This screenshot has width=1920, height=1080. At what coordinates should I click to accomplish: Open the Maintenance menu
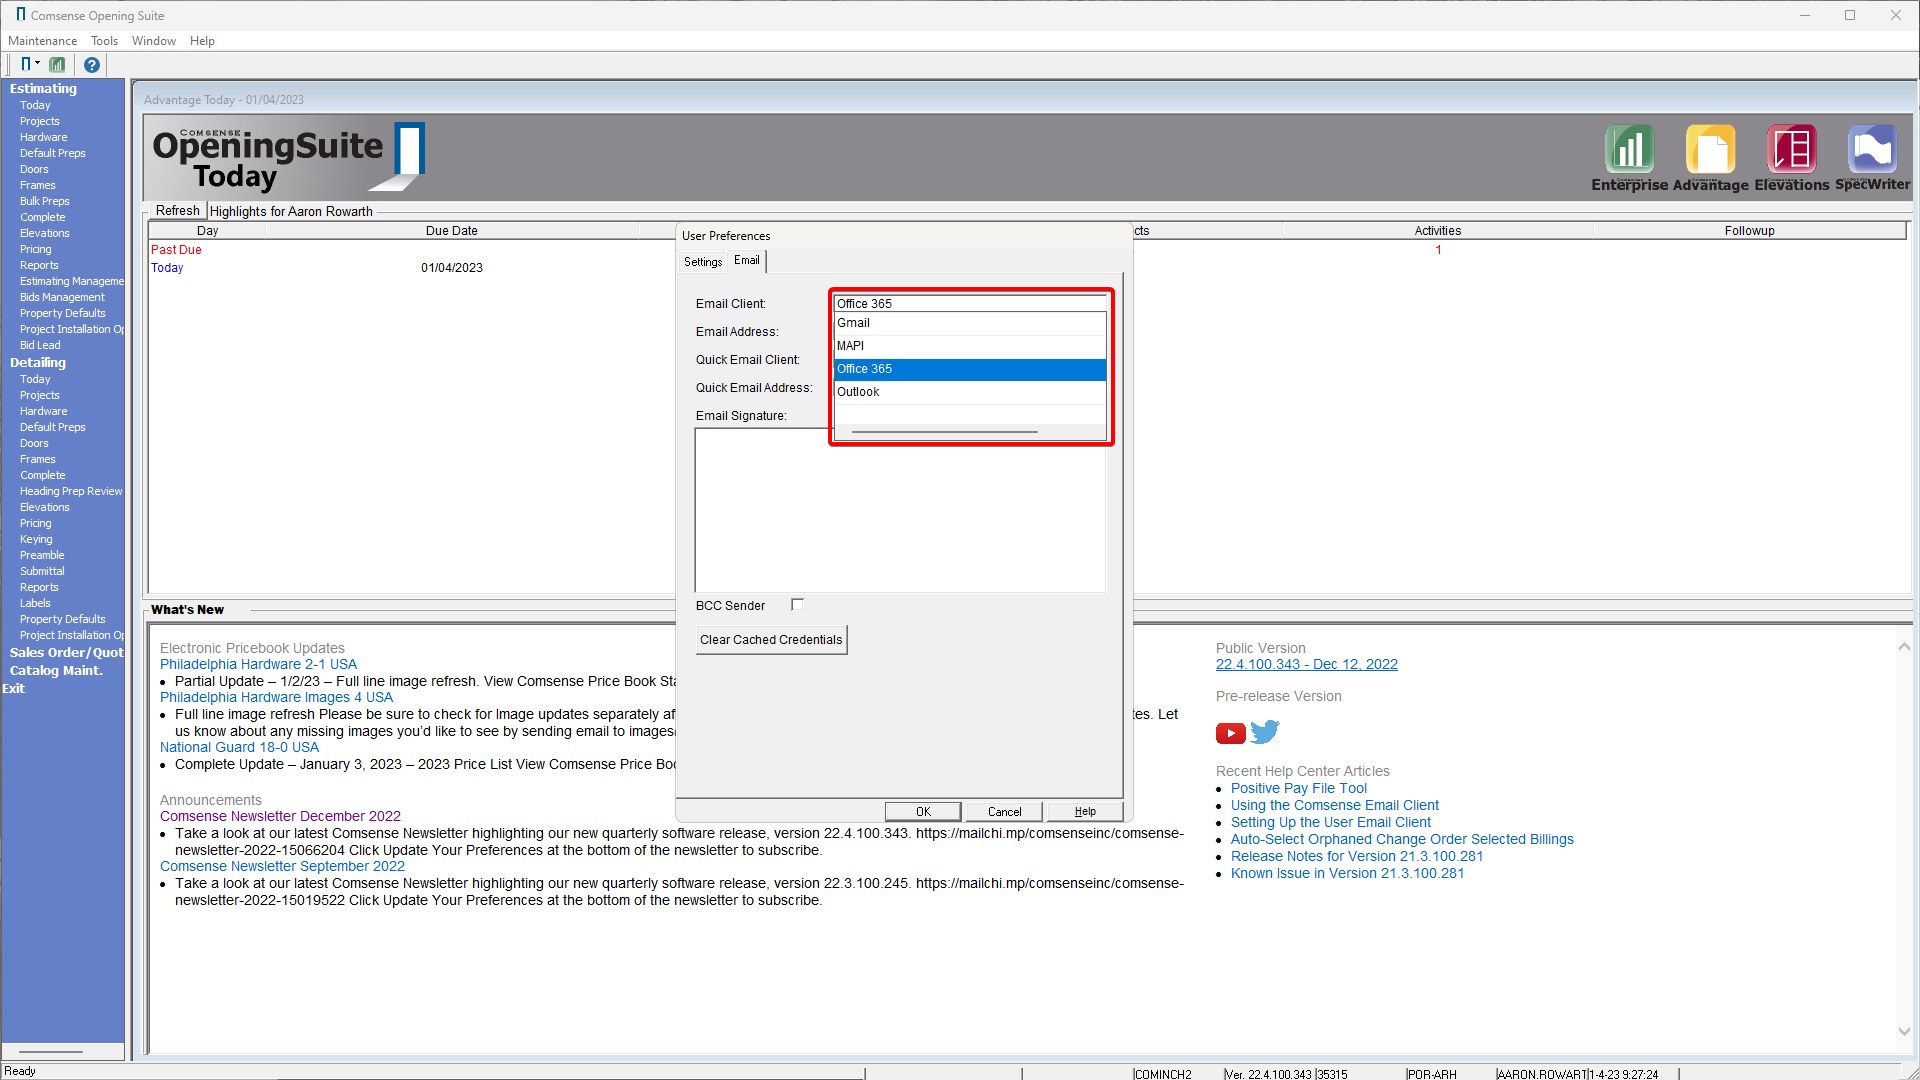point(43,41)
